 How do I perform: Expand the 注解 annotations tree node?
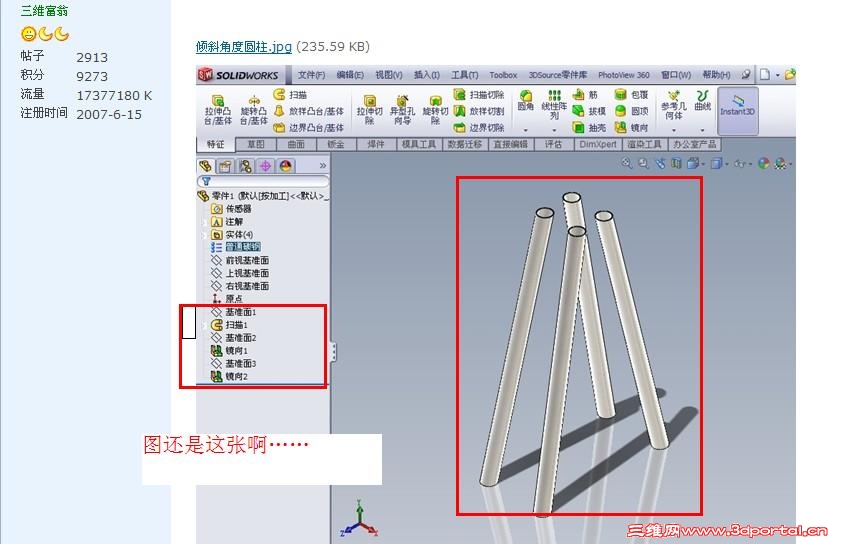pos(205,221)
